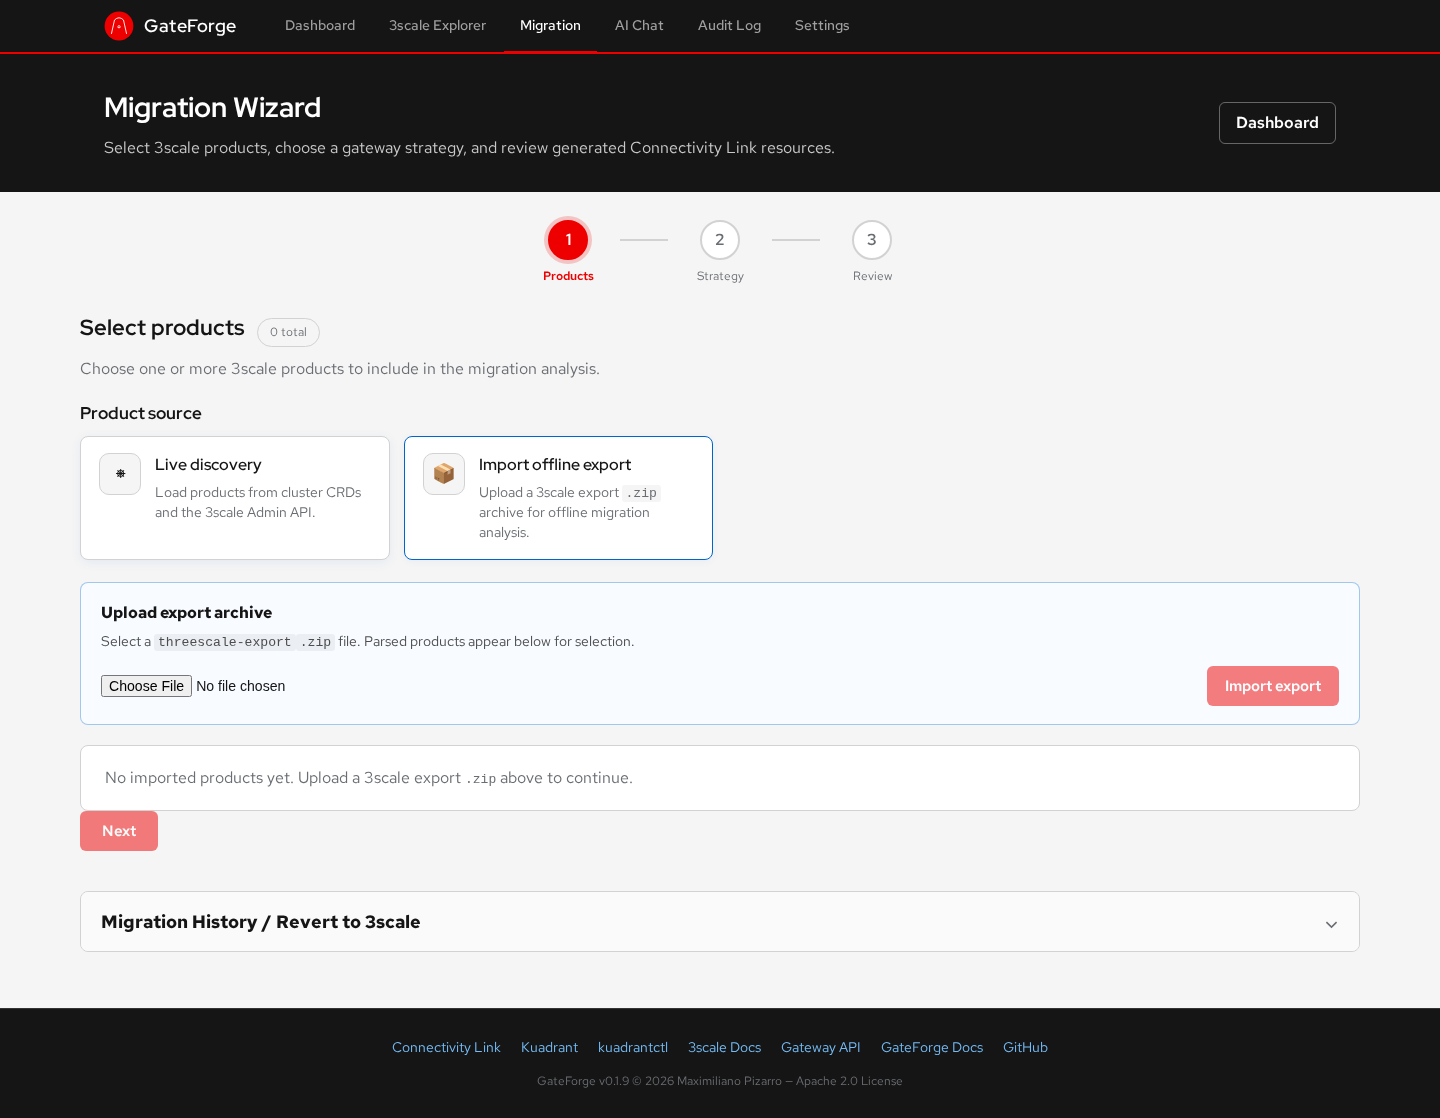Jump to step 3 Review
Viewport: 1440px width, 1118px height.
point(872,240)
